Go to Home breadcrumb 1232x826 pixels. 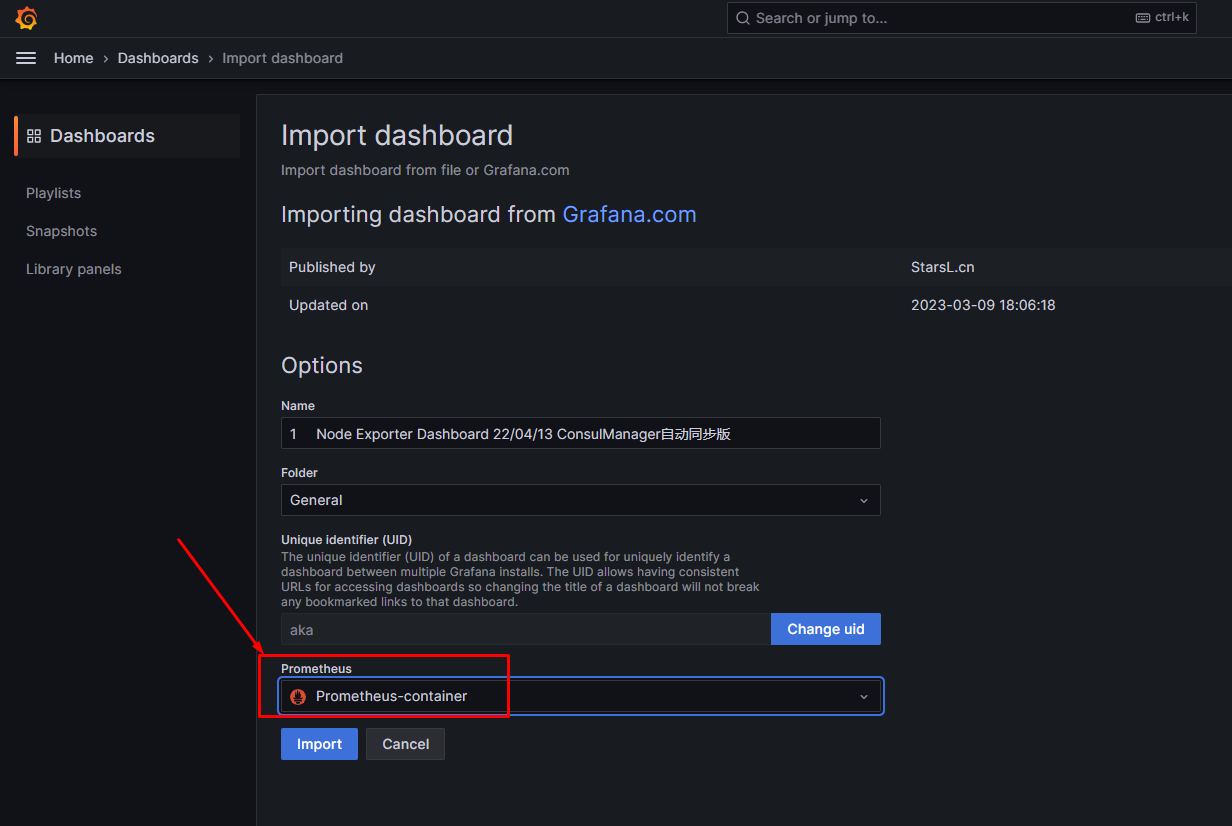pos(74,58)
